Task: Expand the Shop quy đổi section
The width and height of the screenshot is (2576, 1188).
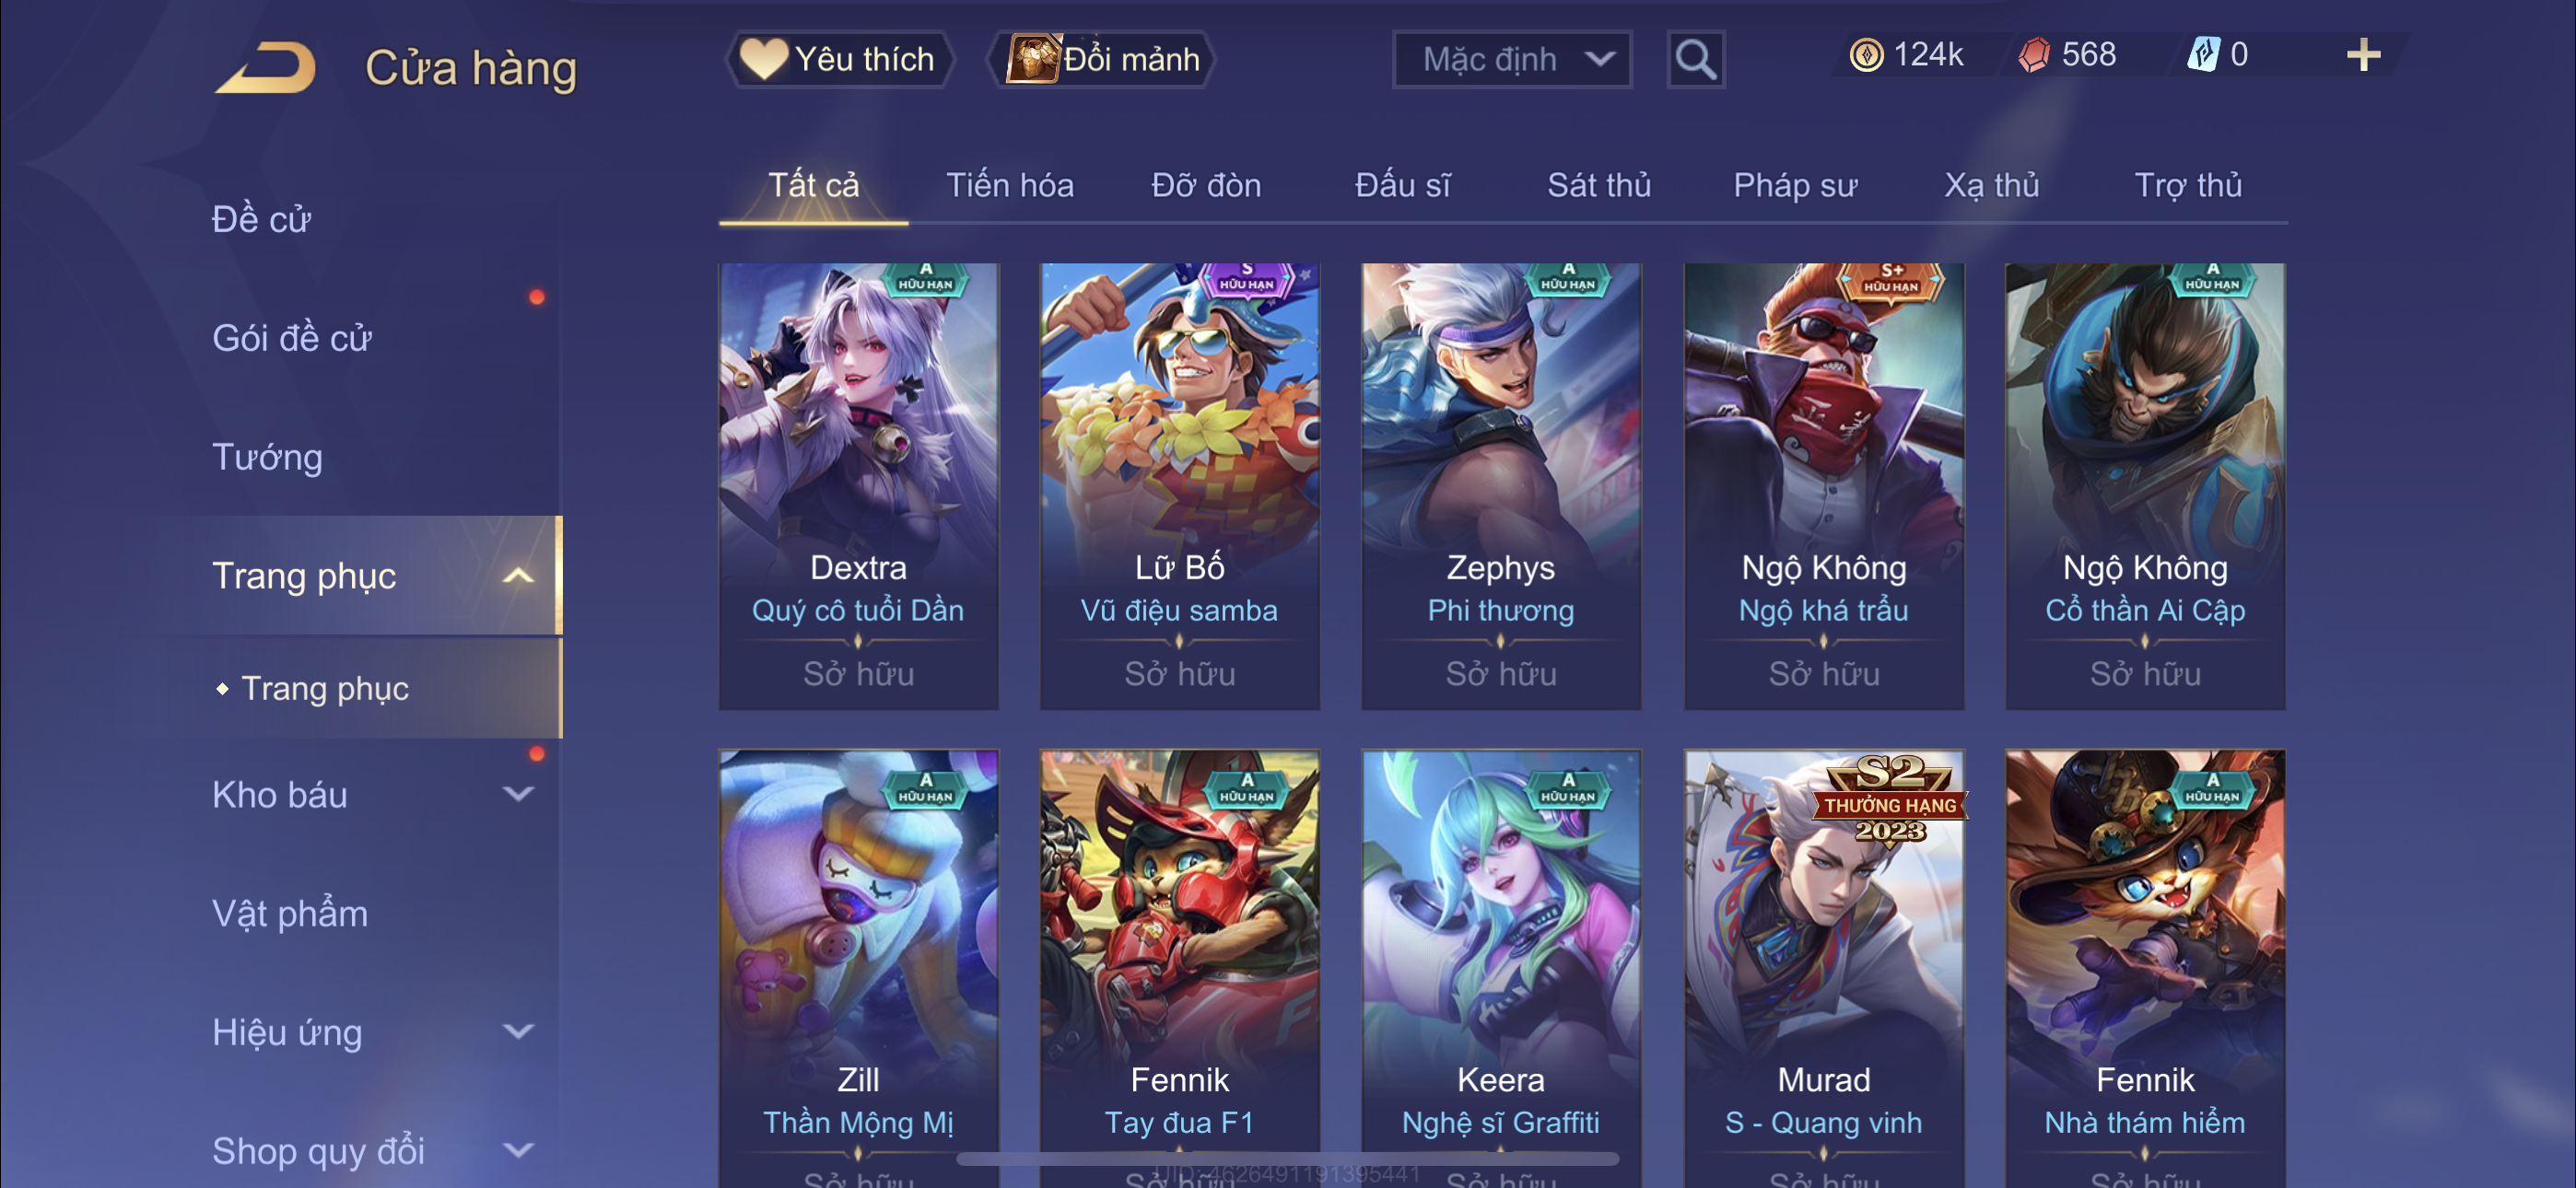Action: coord(517,1151)
